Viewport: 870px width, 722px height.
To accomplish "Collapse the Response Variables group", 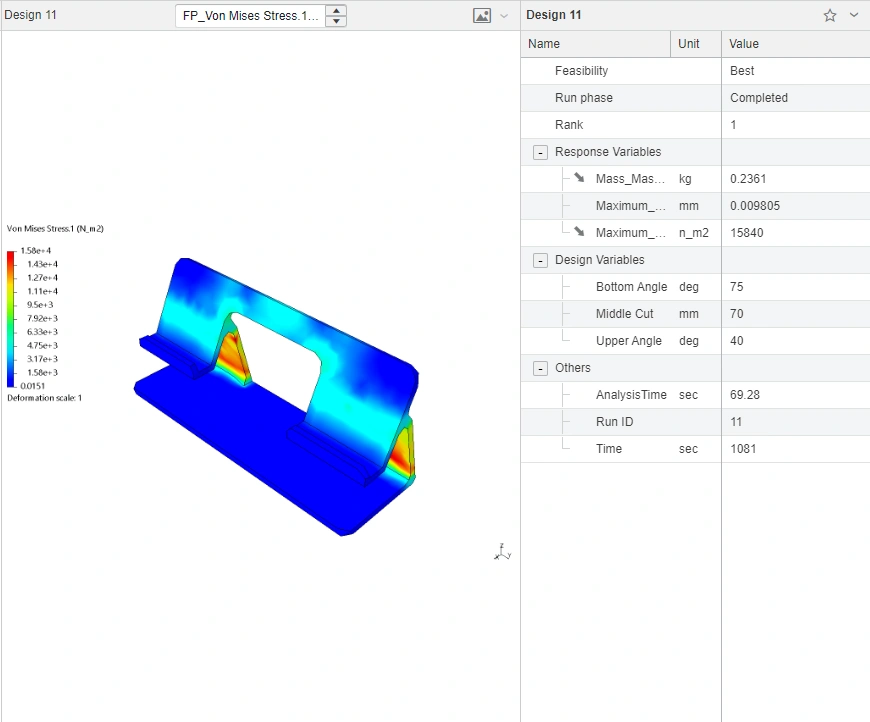I will [540, 152].
